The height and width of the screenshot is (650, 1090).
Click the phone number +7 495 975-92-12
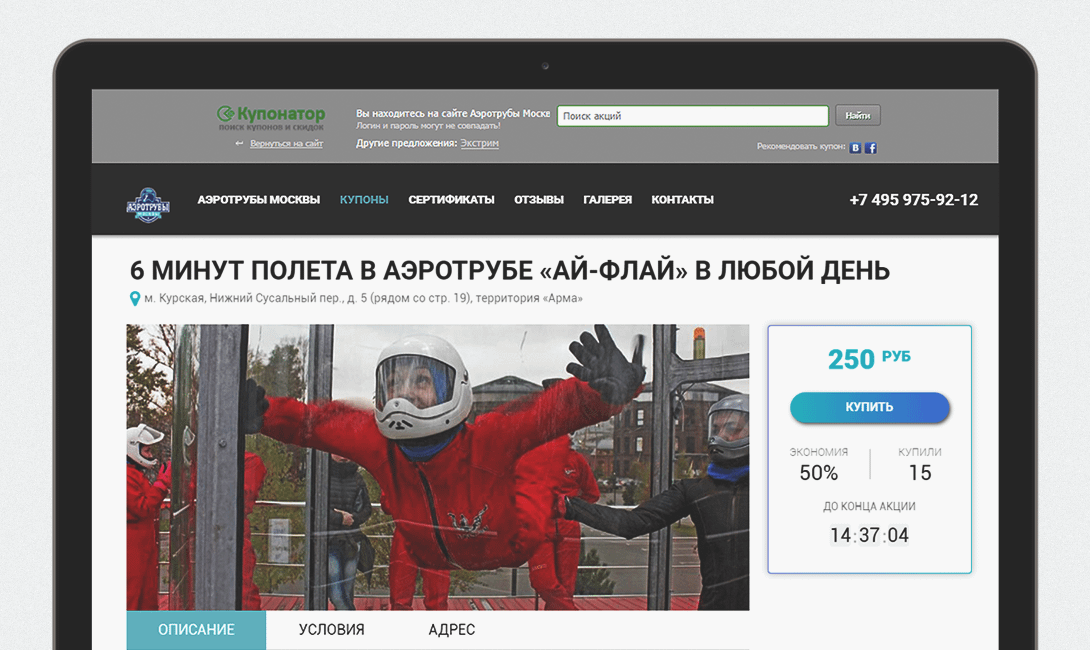tap(913, 200)
